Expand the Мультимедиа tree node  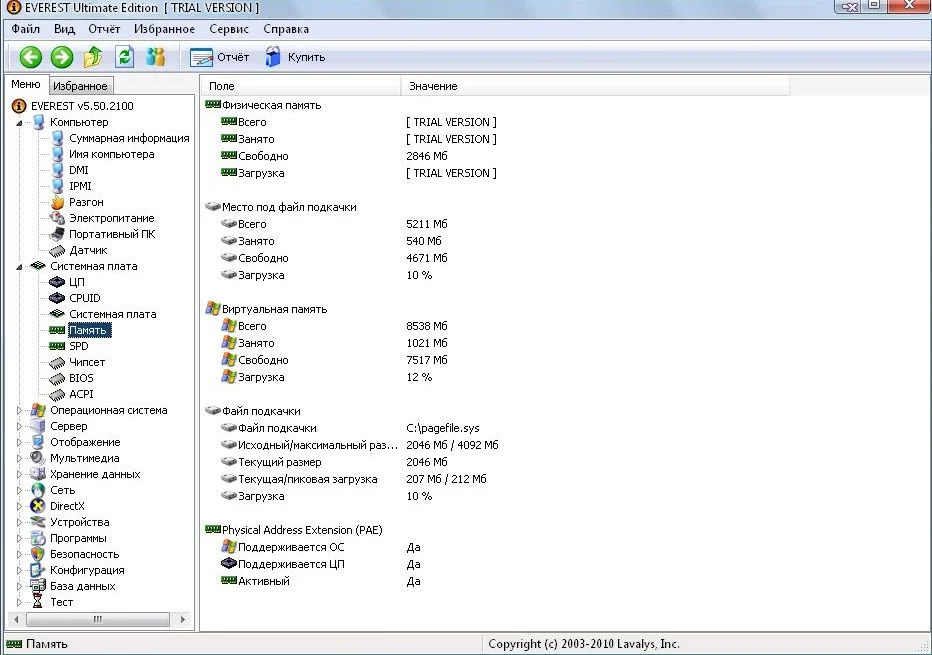[x=19, y=458]
